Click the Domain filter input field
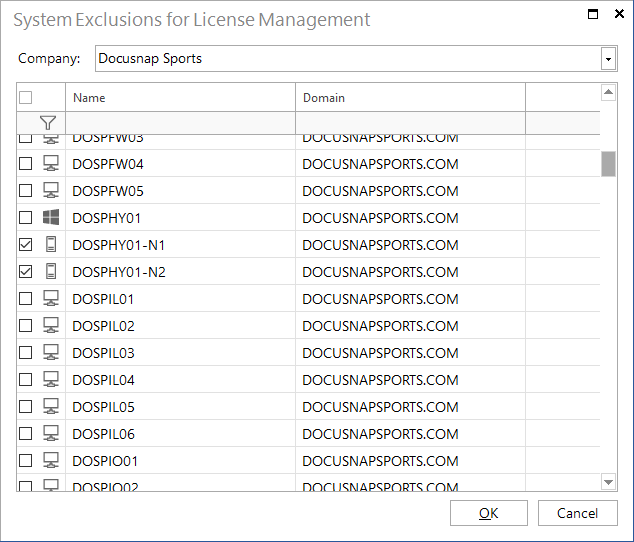The image size is (634, 542). coord(410,123)
